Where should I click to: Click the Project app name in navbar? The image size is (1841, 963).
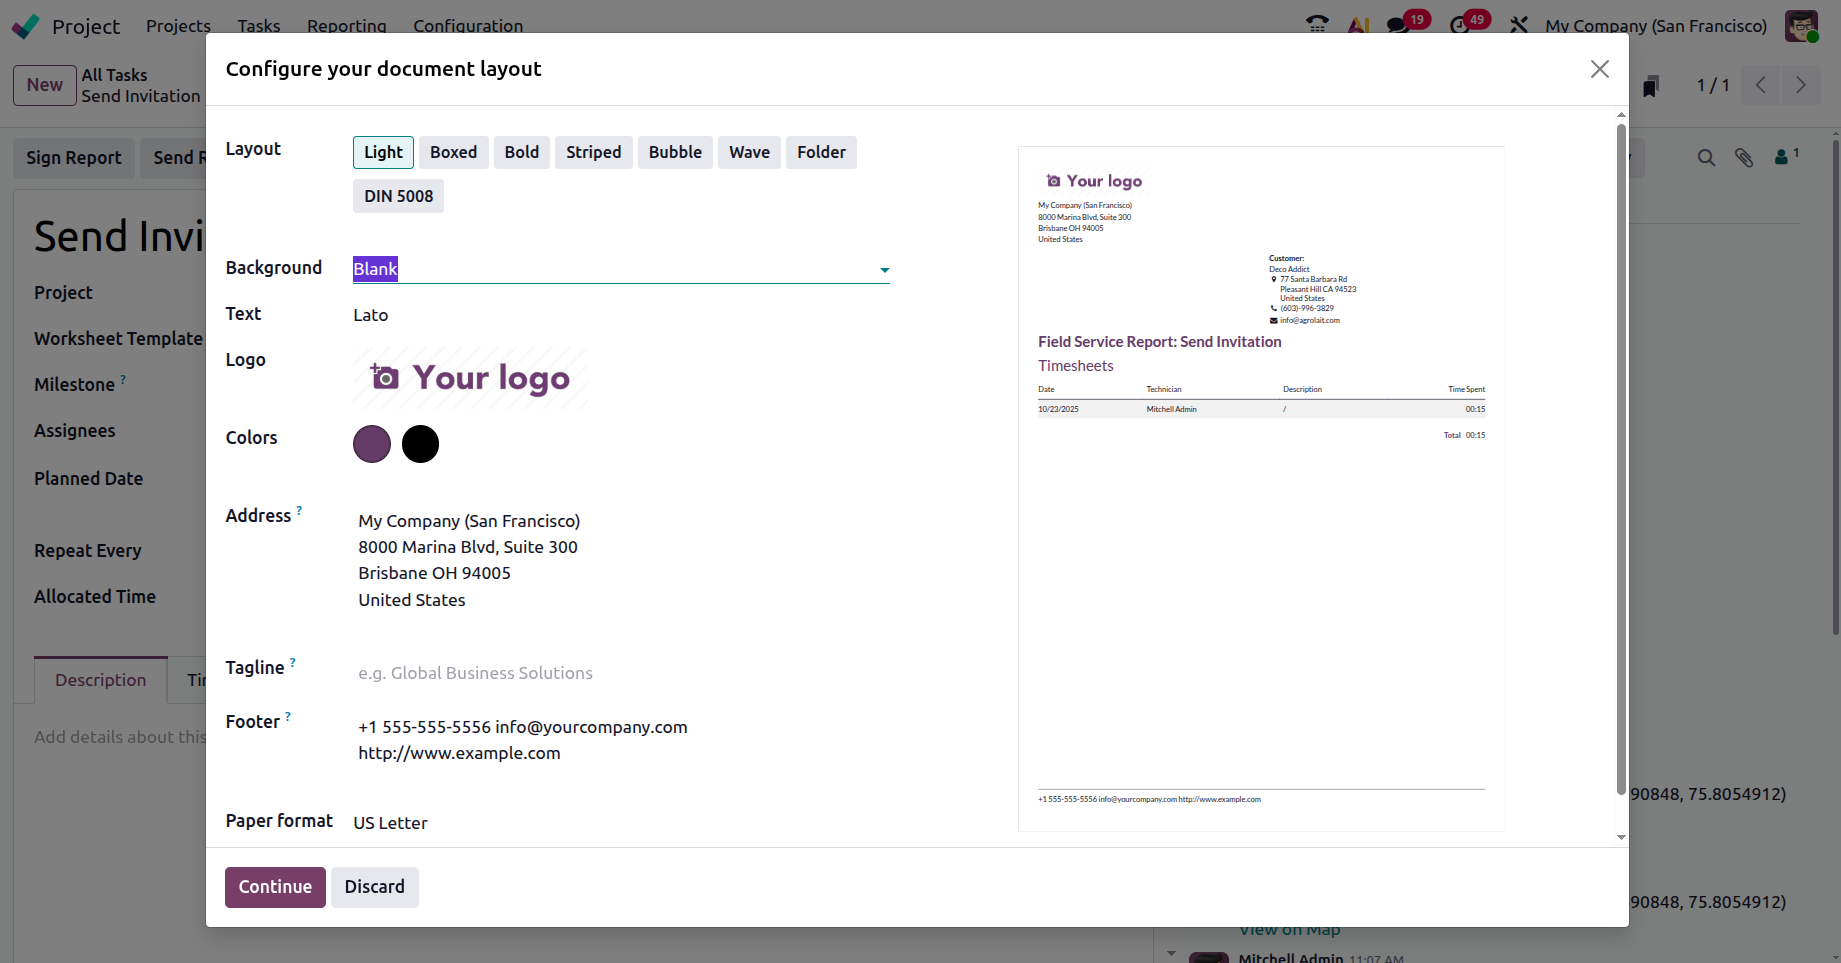point(86,26)
